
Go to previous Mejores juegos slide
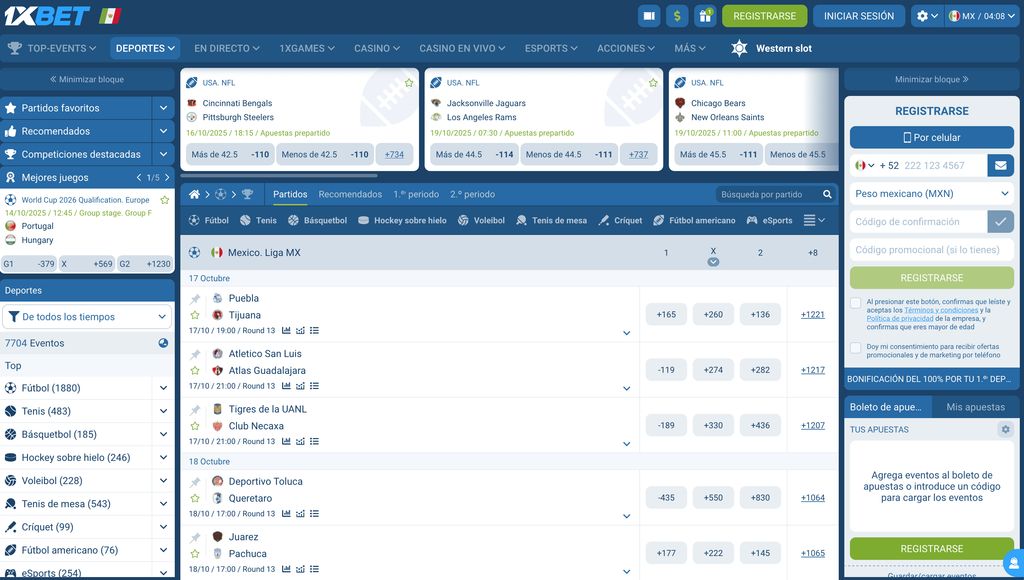click(138, 178)
